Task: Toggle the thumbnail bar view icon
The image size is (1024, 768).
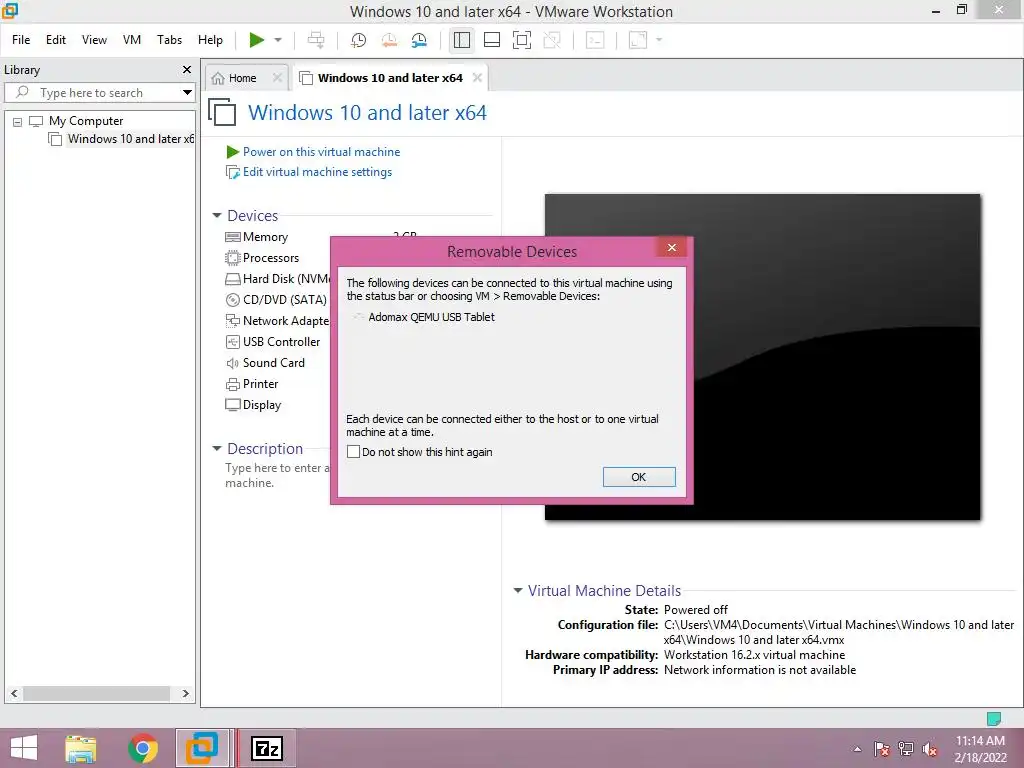Action: 492,40
